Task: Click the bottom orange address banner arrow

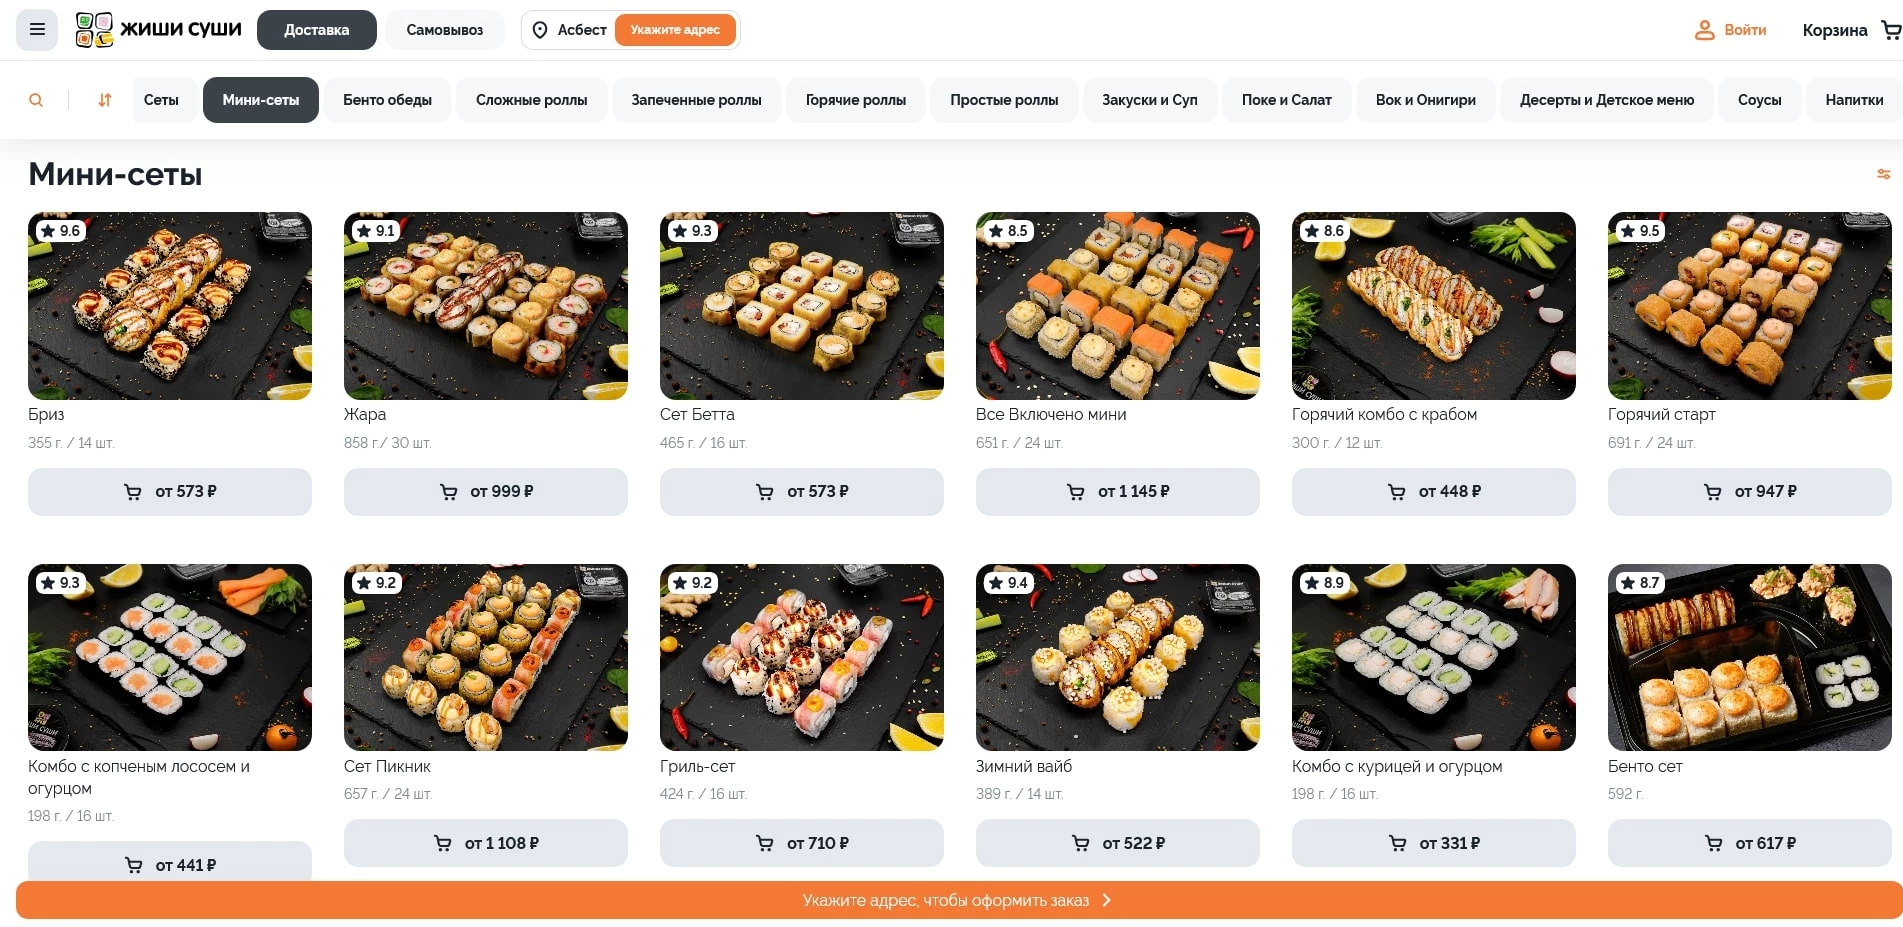Action: pos(1106,900)
